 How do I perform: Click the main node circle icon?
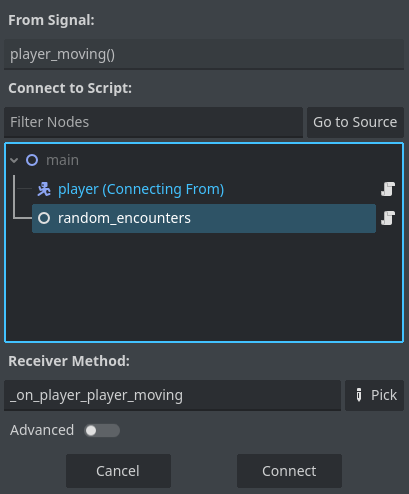(x=32, y=160)
